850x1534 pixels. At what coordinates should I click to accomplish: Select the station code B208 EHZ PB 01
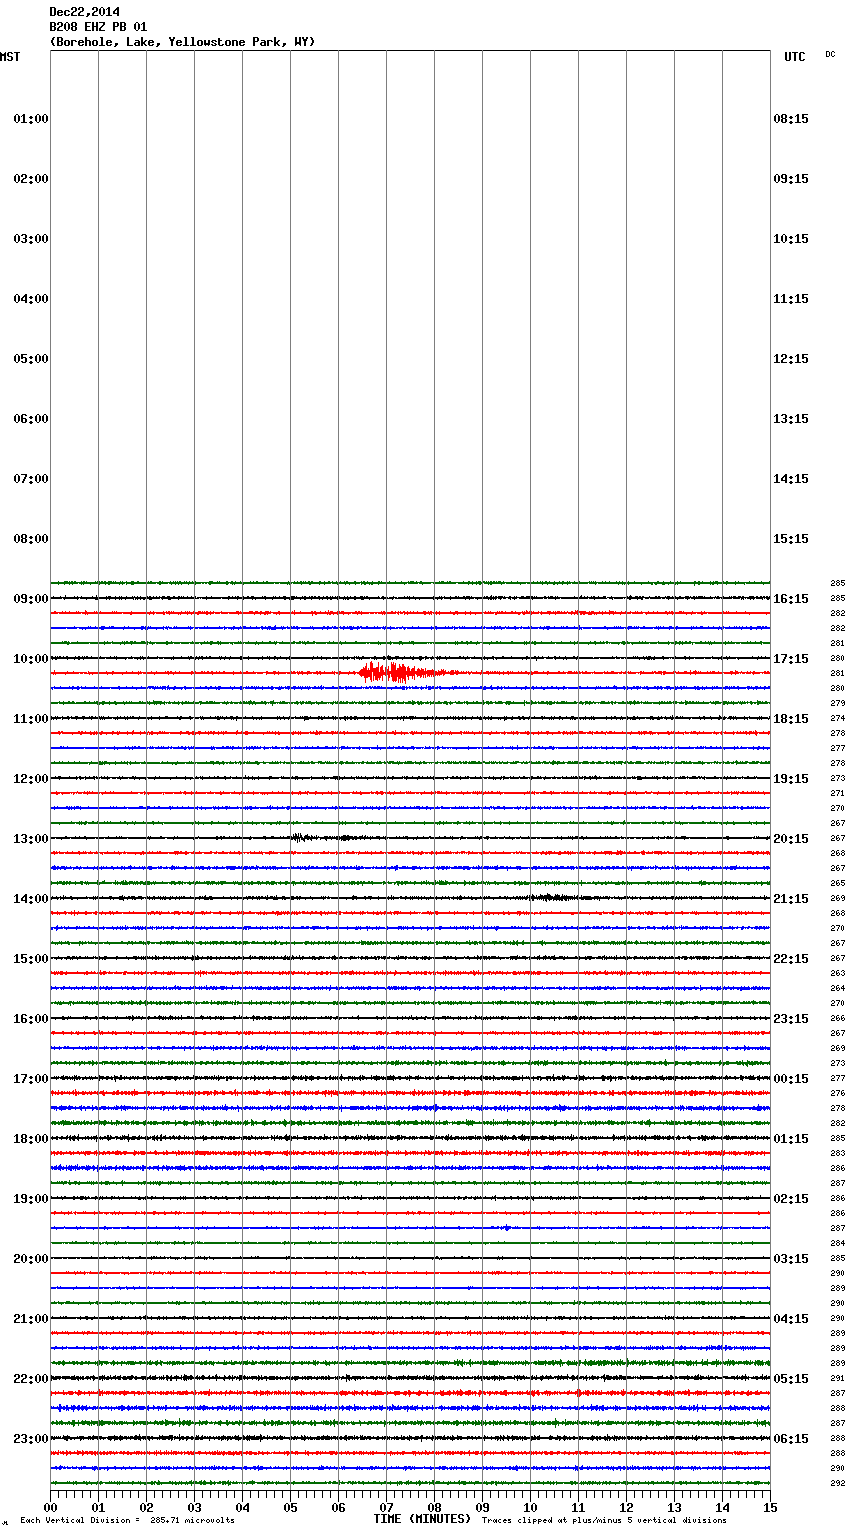pos(98,27)
